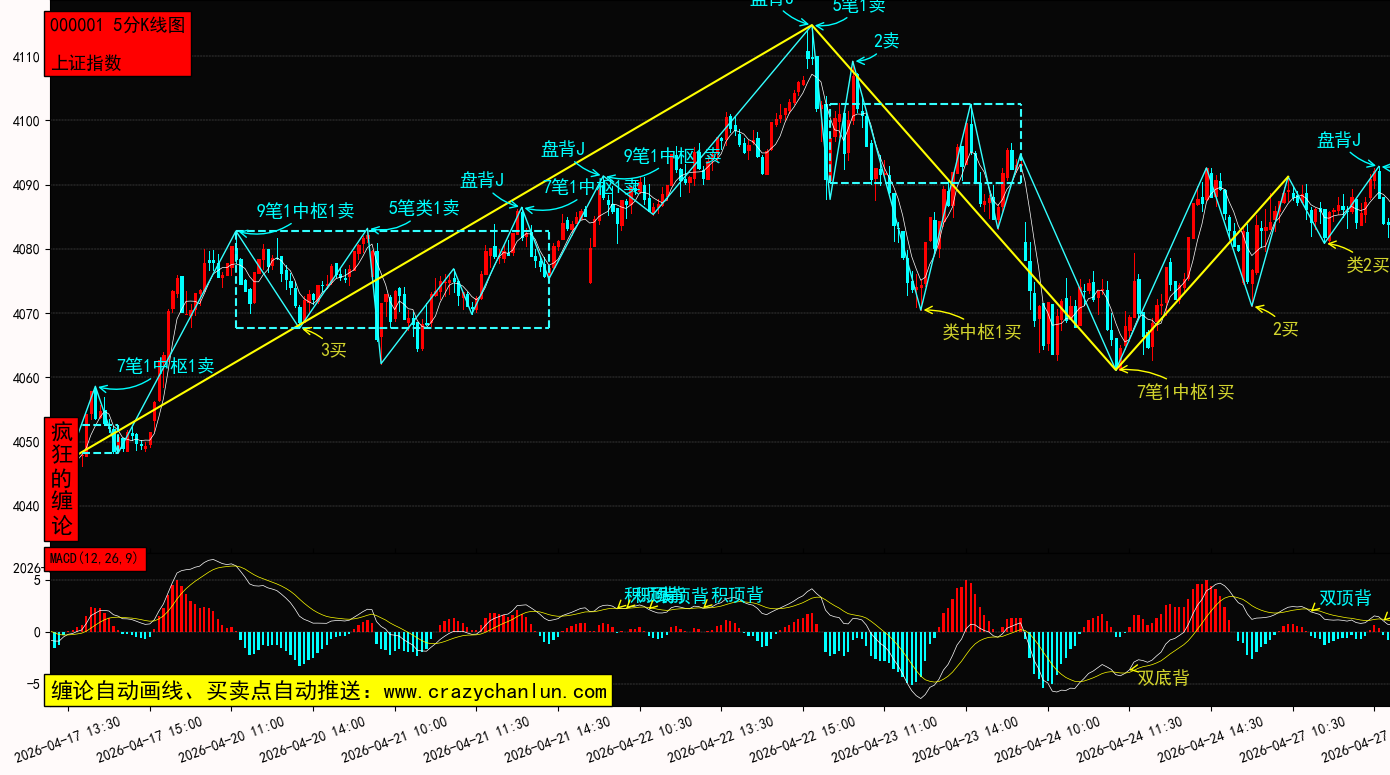Click the 类2买 buy-point label
Screen dimensions: 1390x775
(x=1367, y=265)
